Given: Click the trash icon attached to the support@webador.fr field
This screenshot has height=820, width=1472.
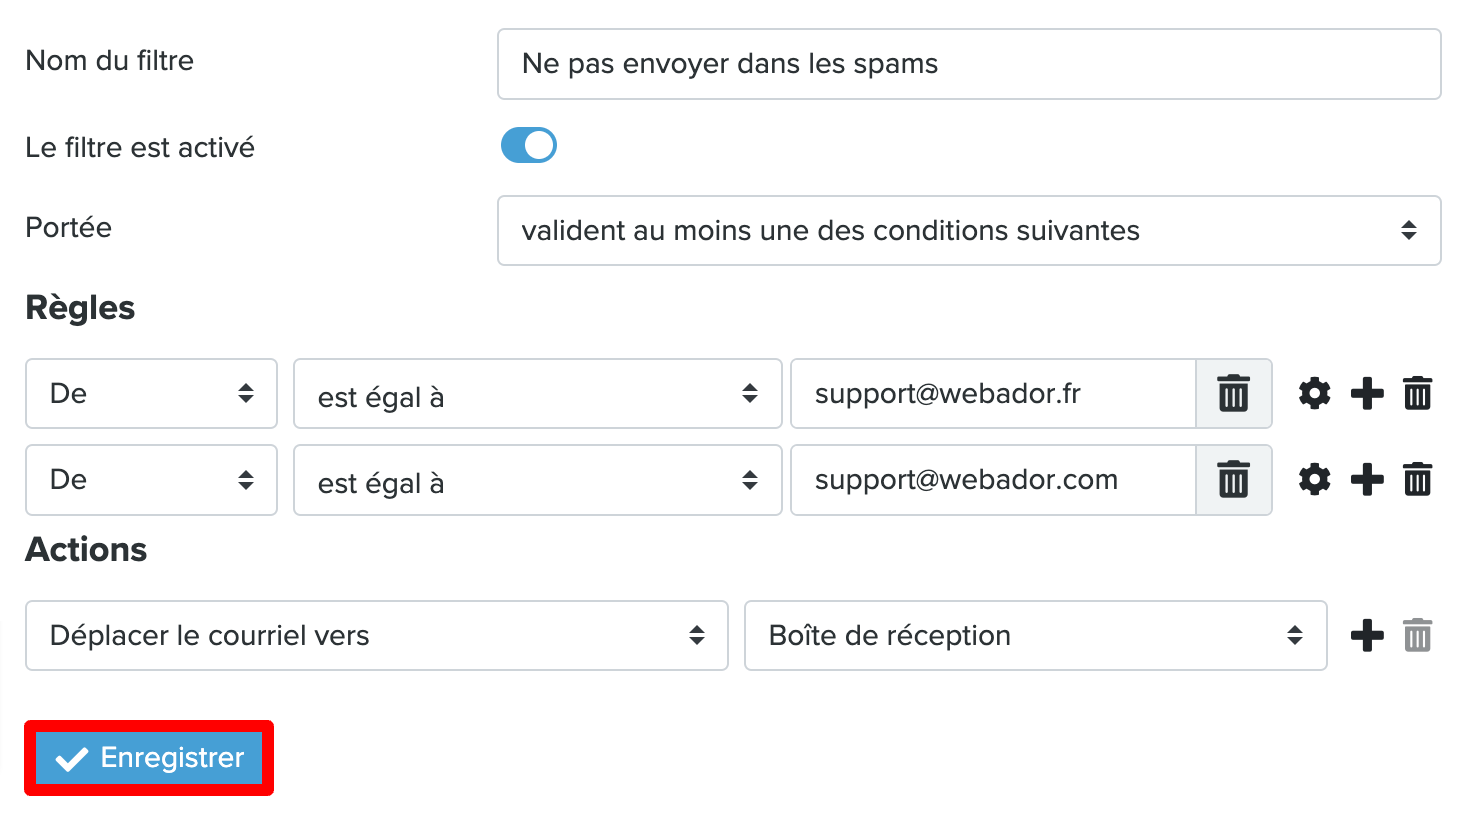Looking at the screenshot, I should [1234, 393].
